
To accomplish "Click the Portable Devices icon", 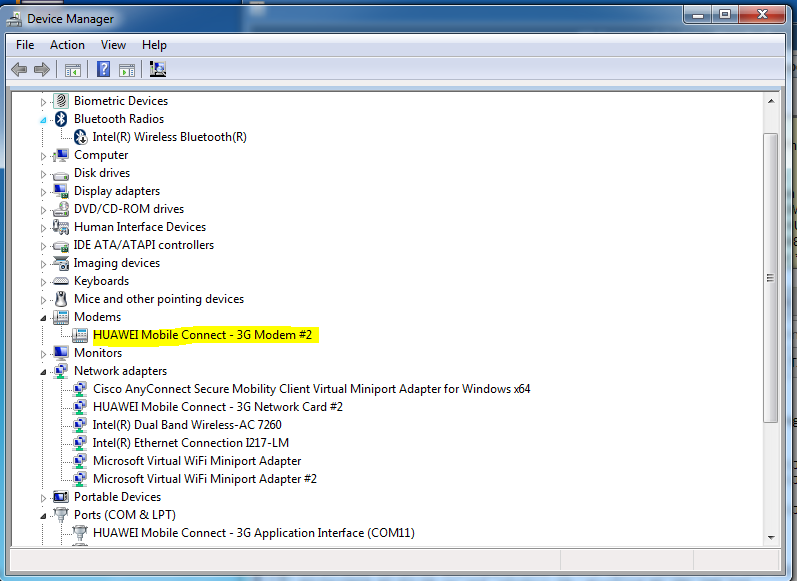I will pyautogui.click(x=61, y=497).
